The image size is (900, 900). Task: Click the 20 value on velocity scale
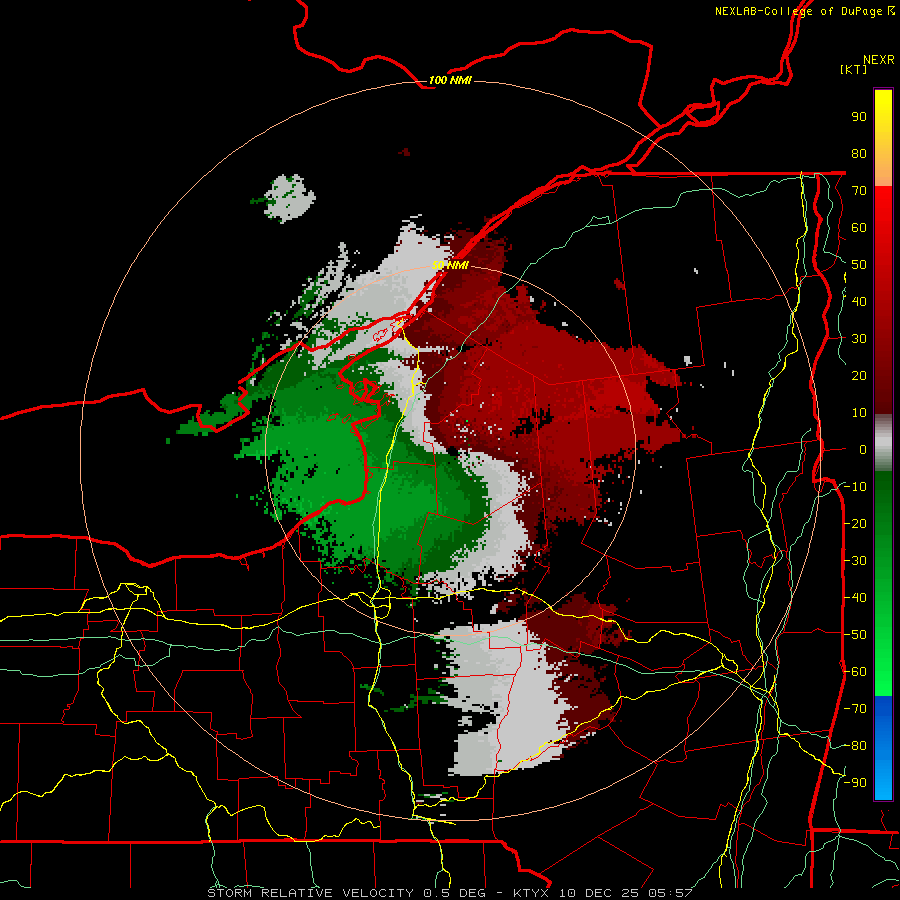[859, 375]
